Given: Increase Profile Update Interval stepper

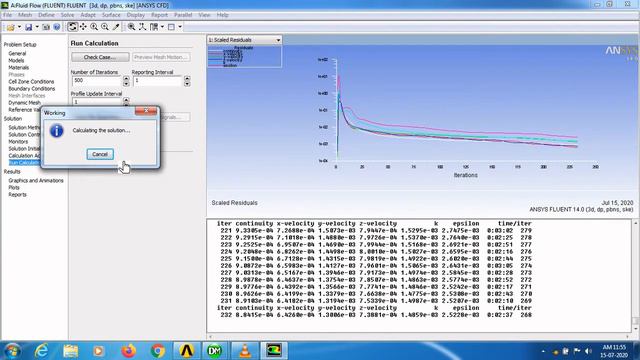Looking at the screenshot, I should (x=126, y=99).
